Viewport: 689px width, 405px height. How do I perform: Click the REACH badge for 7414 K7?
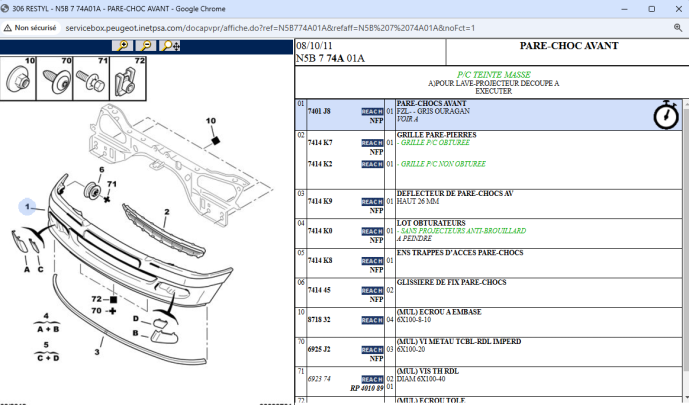[x=372, y=143]
